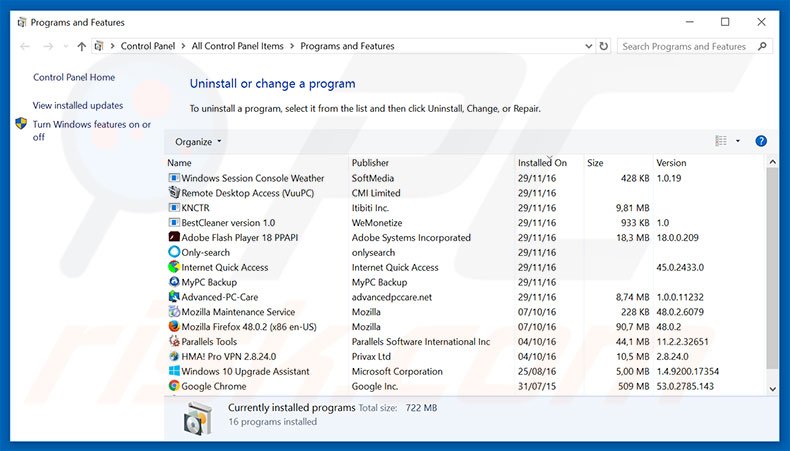The image size is (790, 451).
Task: Click the Search Programs and Features field
Action: (684, 46)
